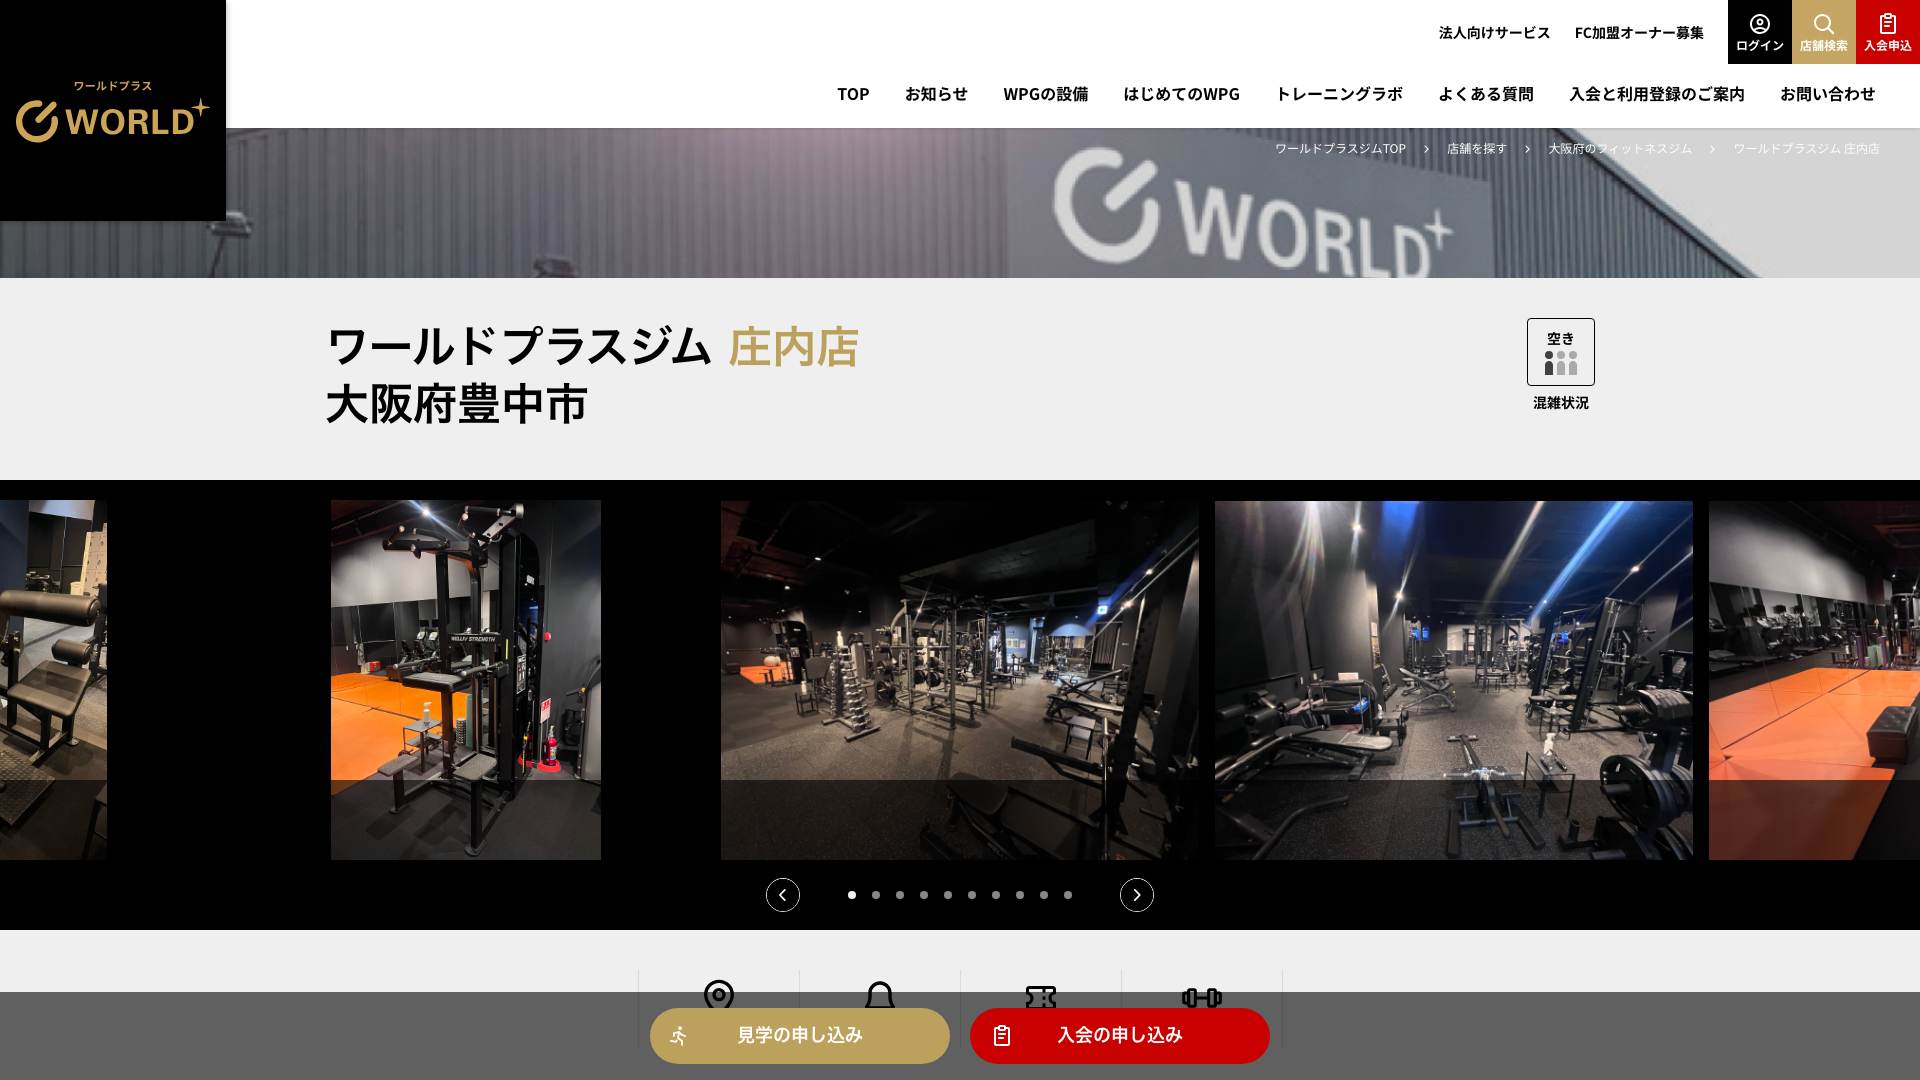Open the よくある質問 menu item
The height and width of the screenshot is (1080, 1920).
coord(1486,94)
